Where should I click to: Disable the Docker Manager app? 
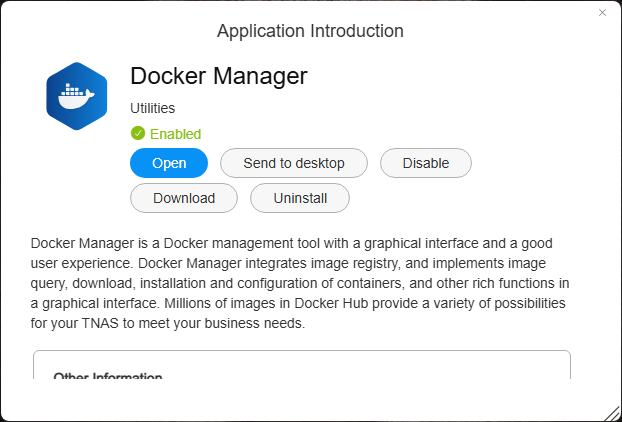pyautogui.click(x=426, y=163)
